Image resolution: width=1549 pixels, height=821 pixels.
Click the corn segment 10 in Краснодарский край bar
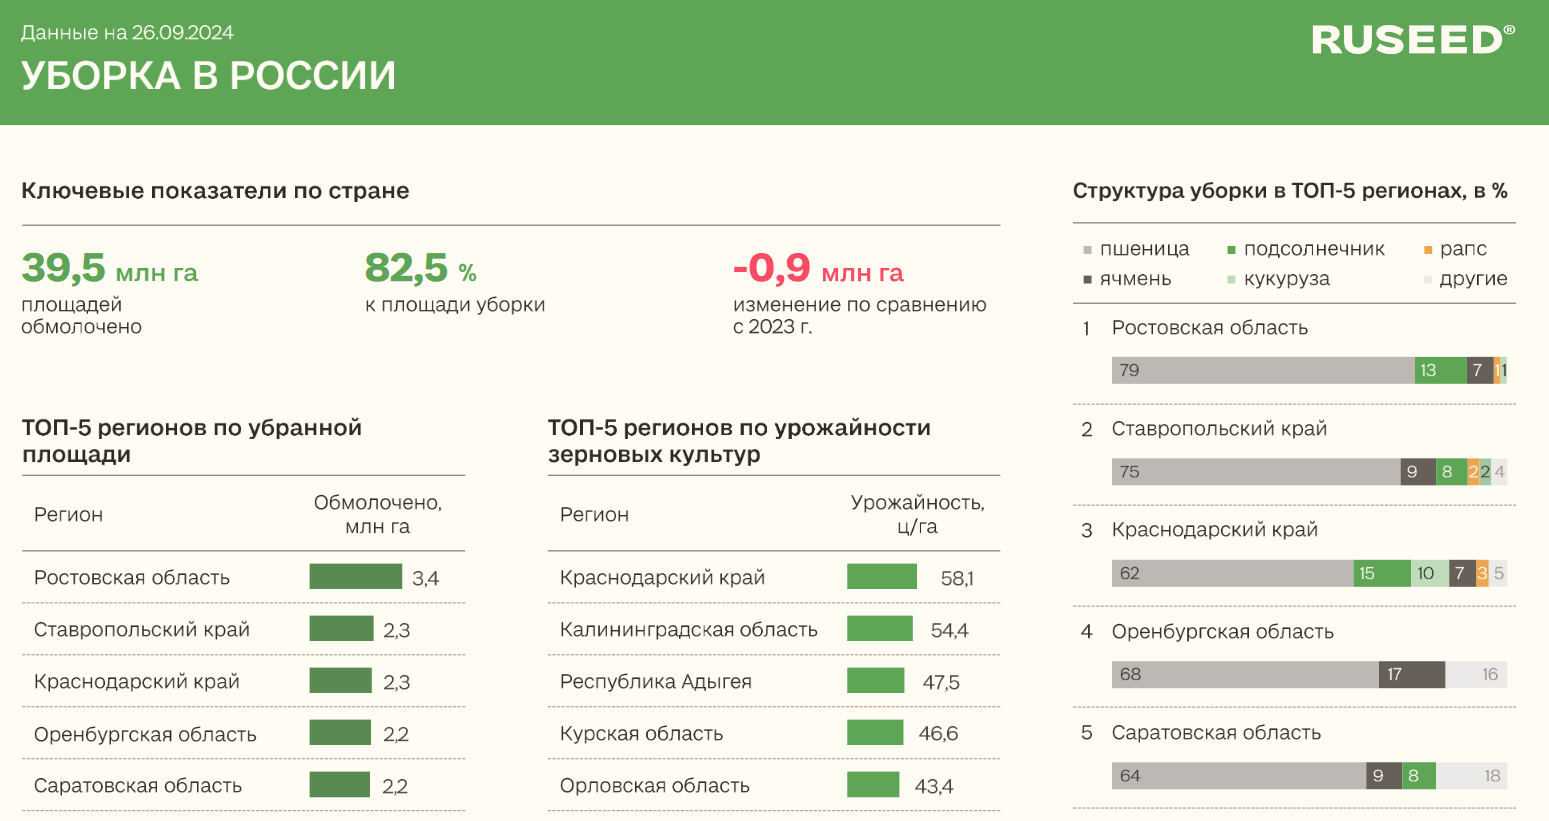(1429, 574)
